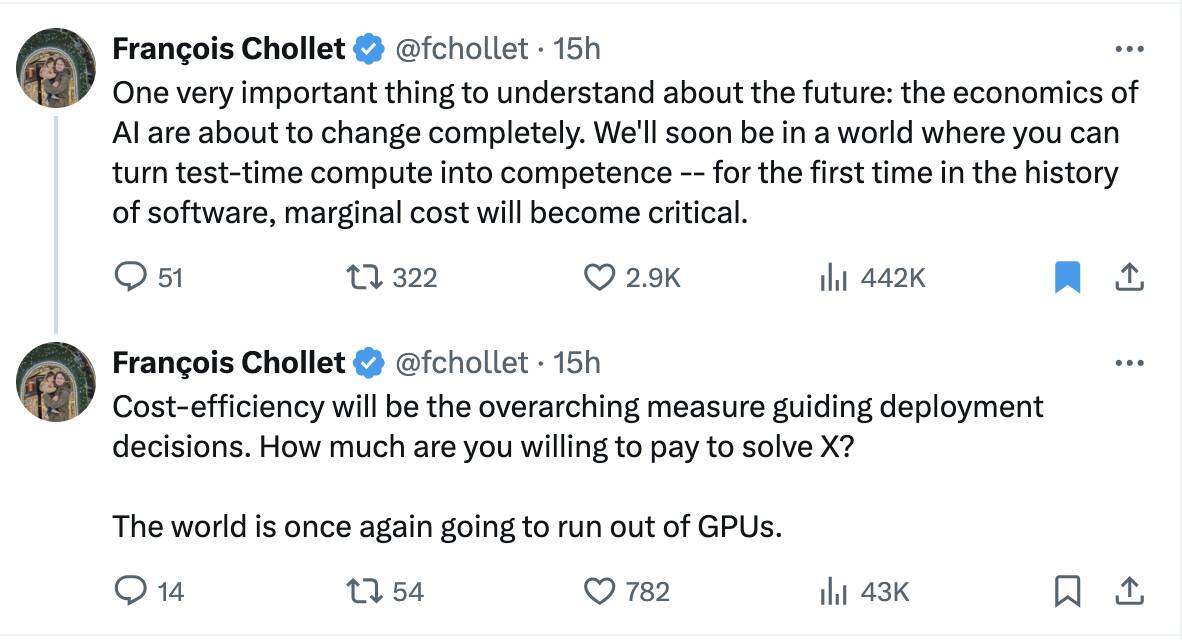Open François Chollet's profile from first tweet name

click(x=229, y=48)
